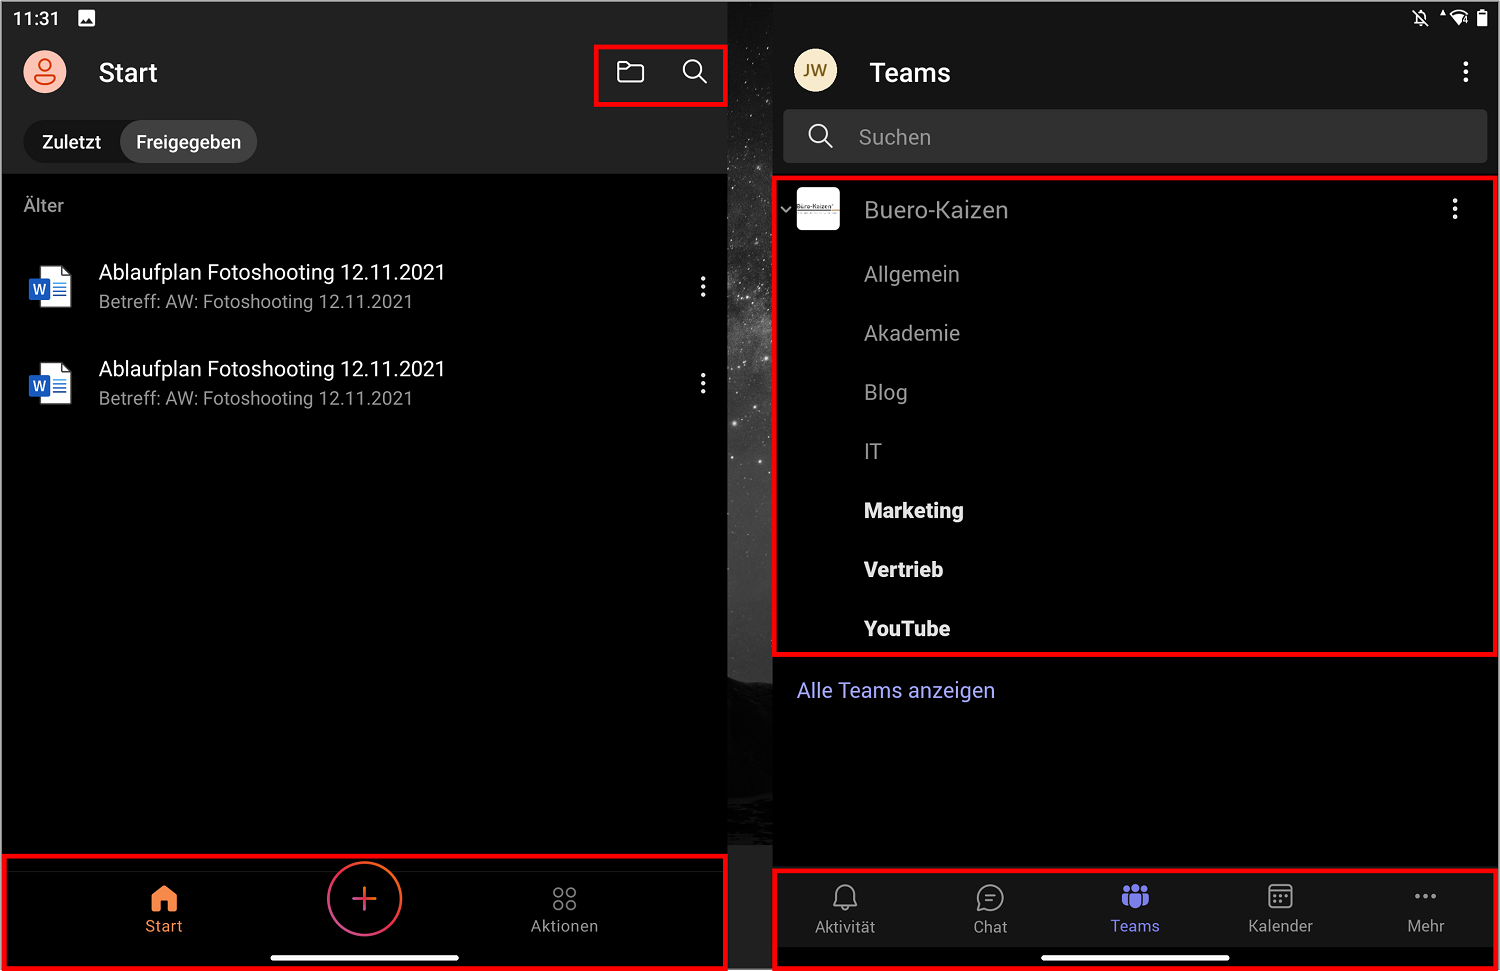
Task: Open the IT channel
Action: (x=873, y=451)
